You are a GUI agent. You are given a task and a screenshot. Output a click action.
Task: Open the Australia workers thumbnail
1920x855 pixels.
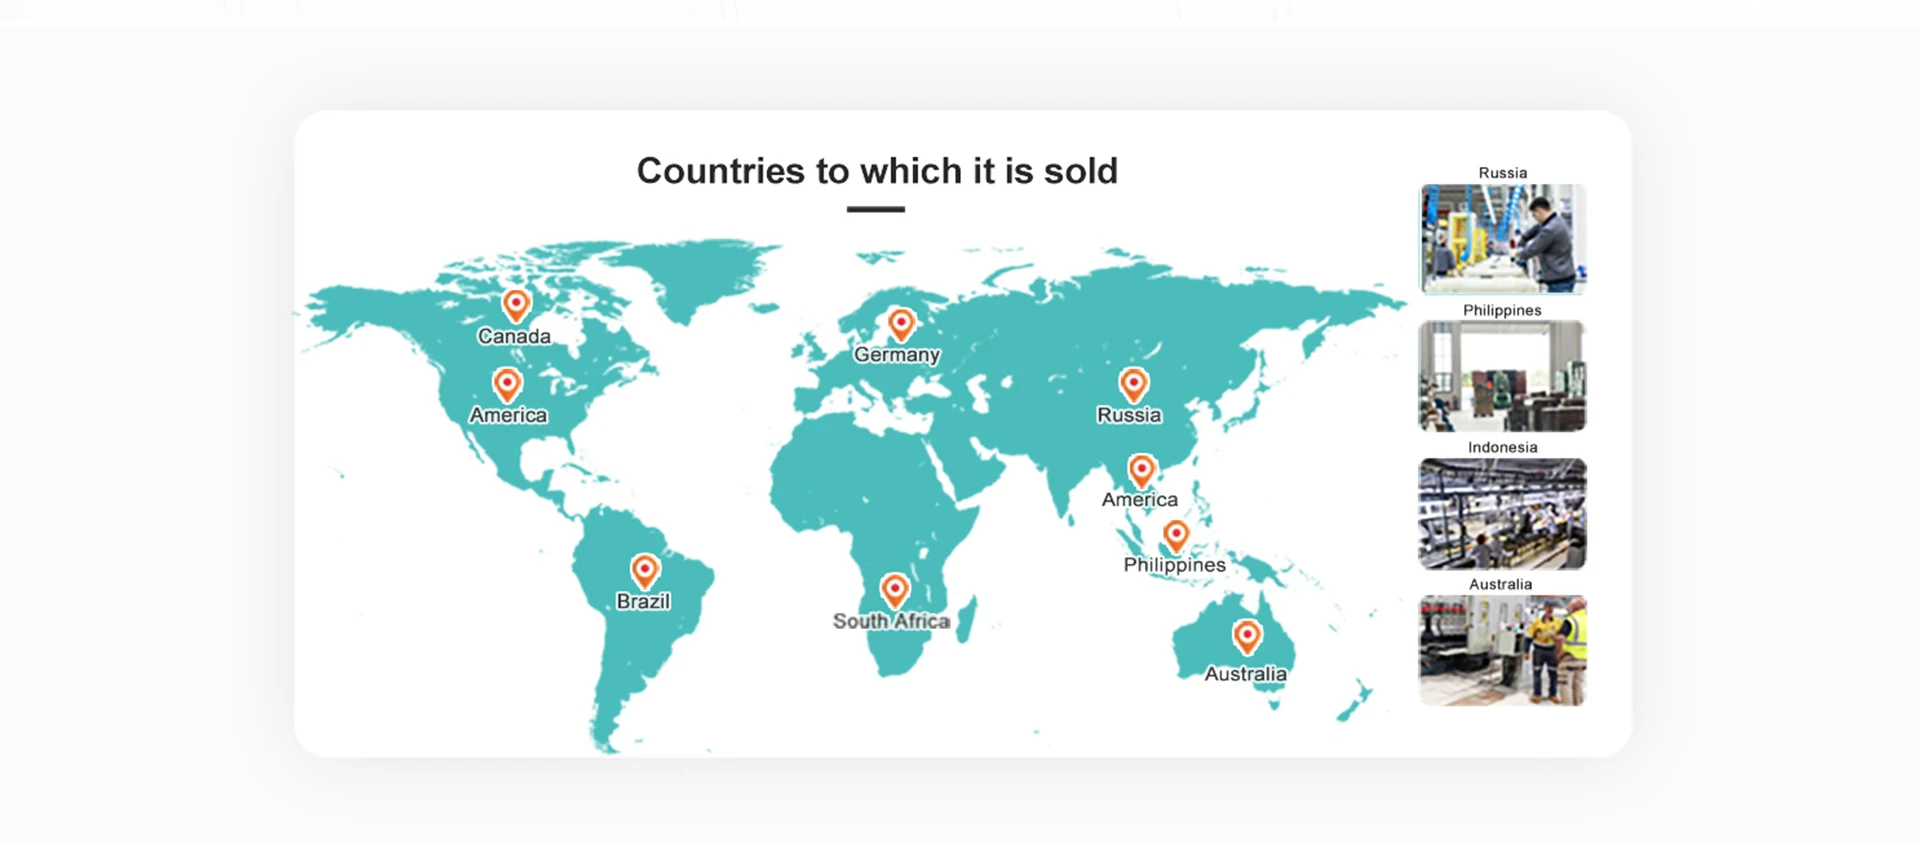pyautogui.click(x=1502, y=650)
